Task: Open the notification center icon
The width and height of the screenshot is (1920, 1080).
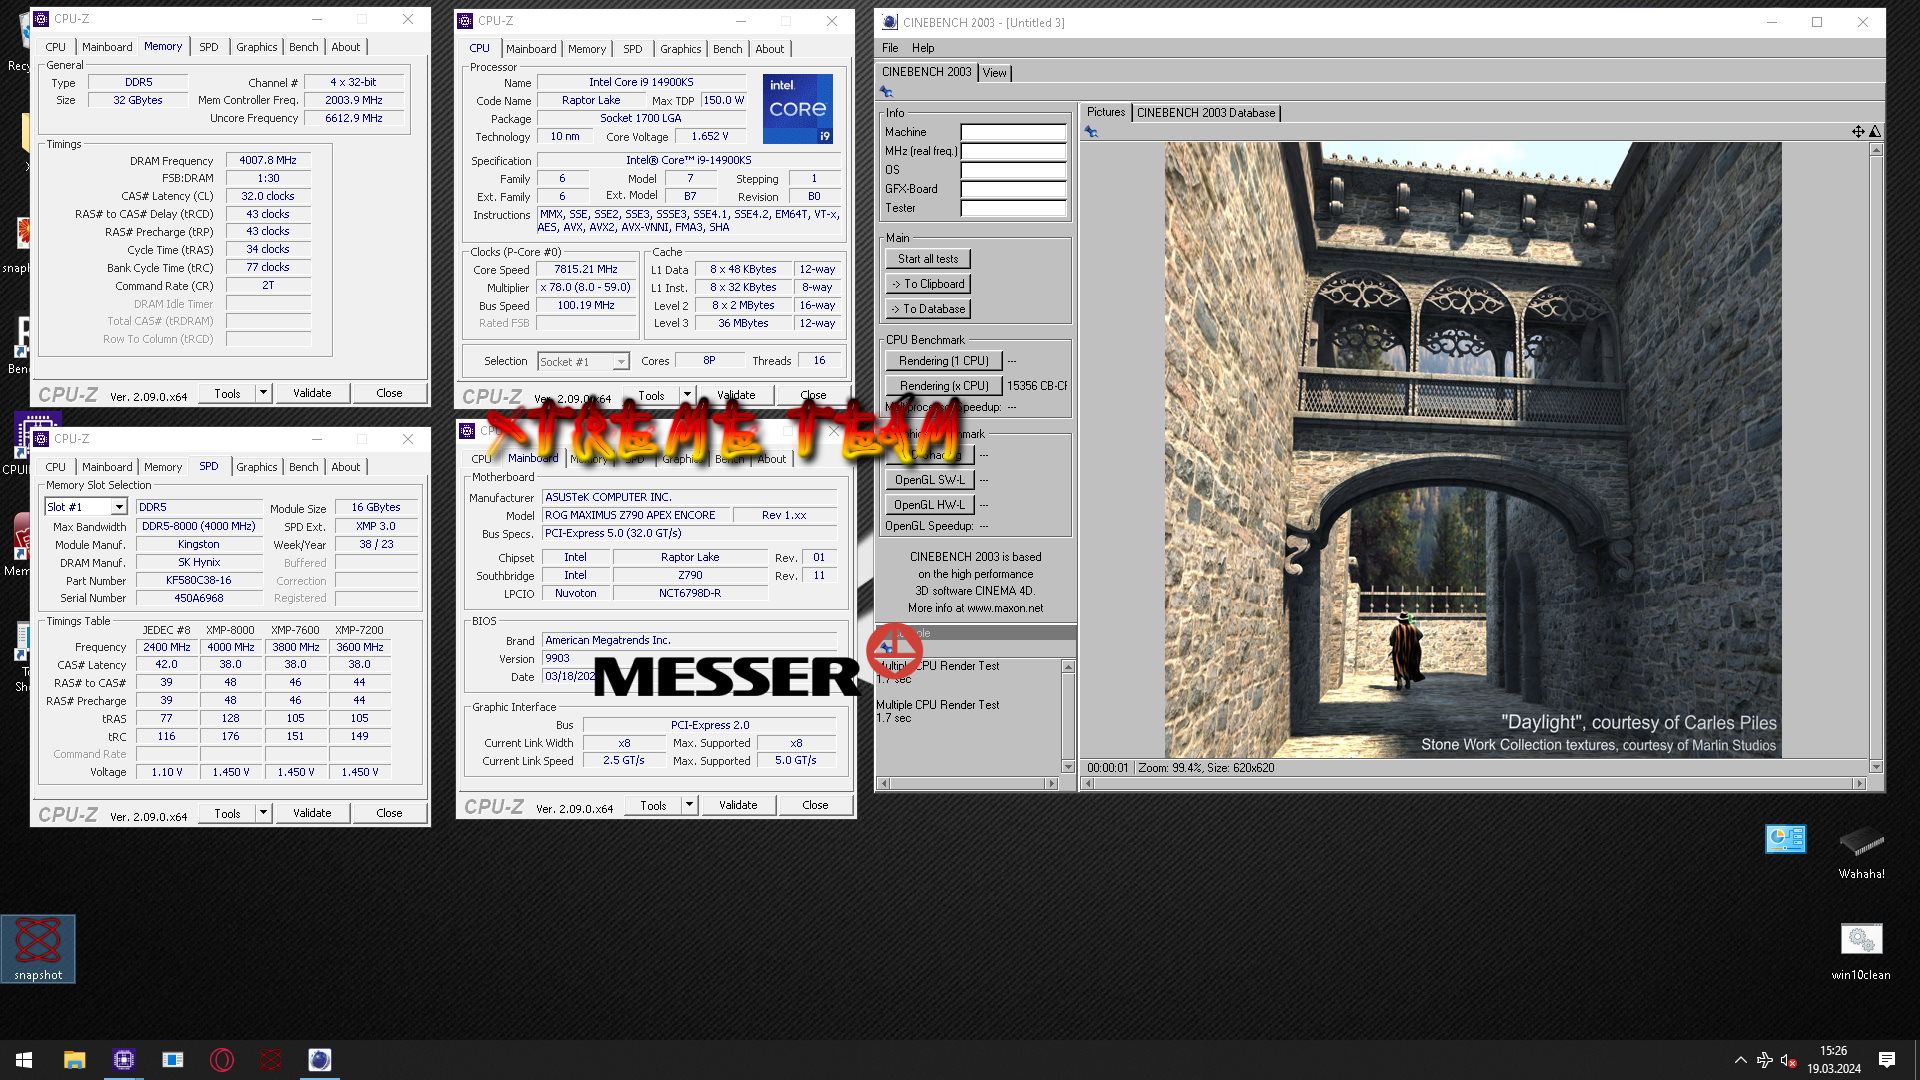Action: [1886, 1060]
